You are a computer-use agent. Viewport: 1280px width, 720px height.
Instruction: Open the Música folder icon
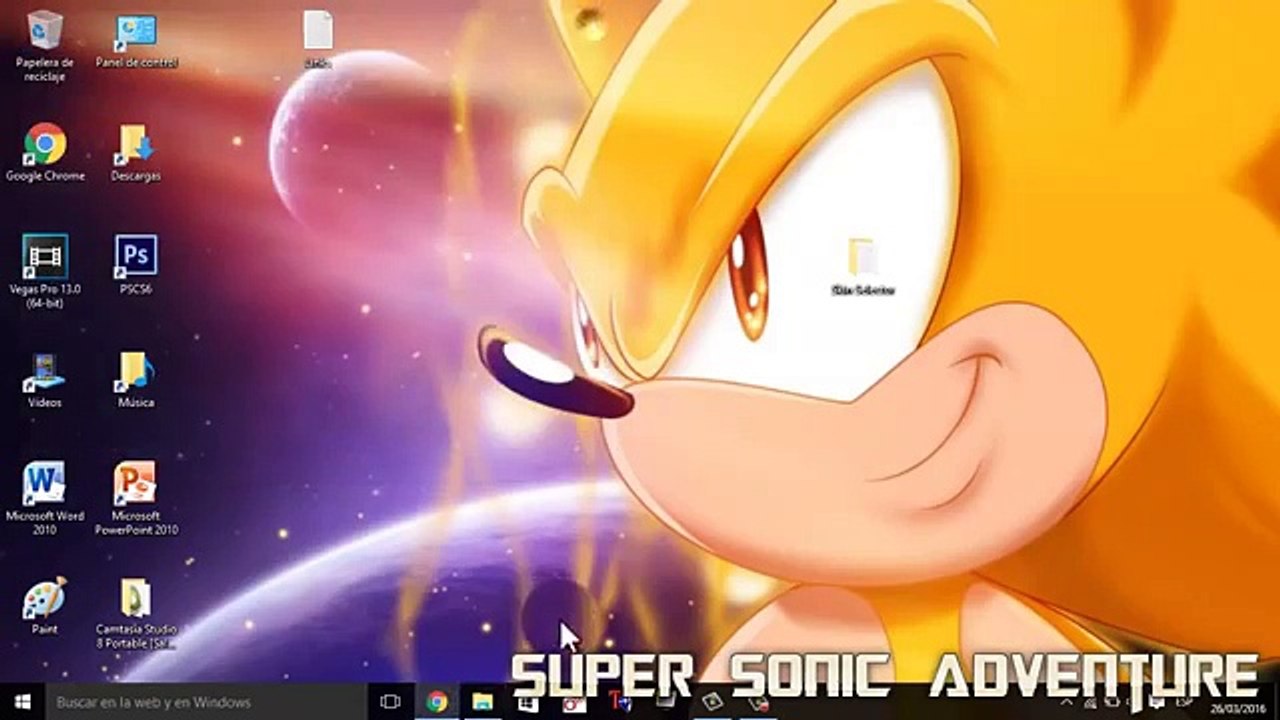(x=136, y=379)
